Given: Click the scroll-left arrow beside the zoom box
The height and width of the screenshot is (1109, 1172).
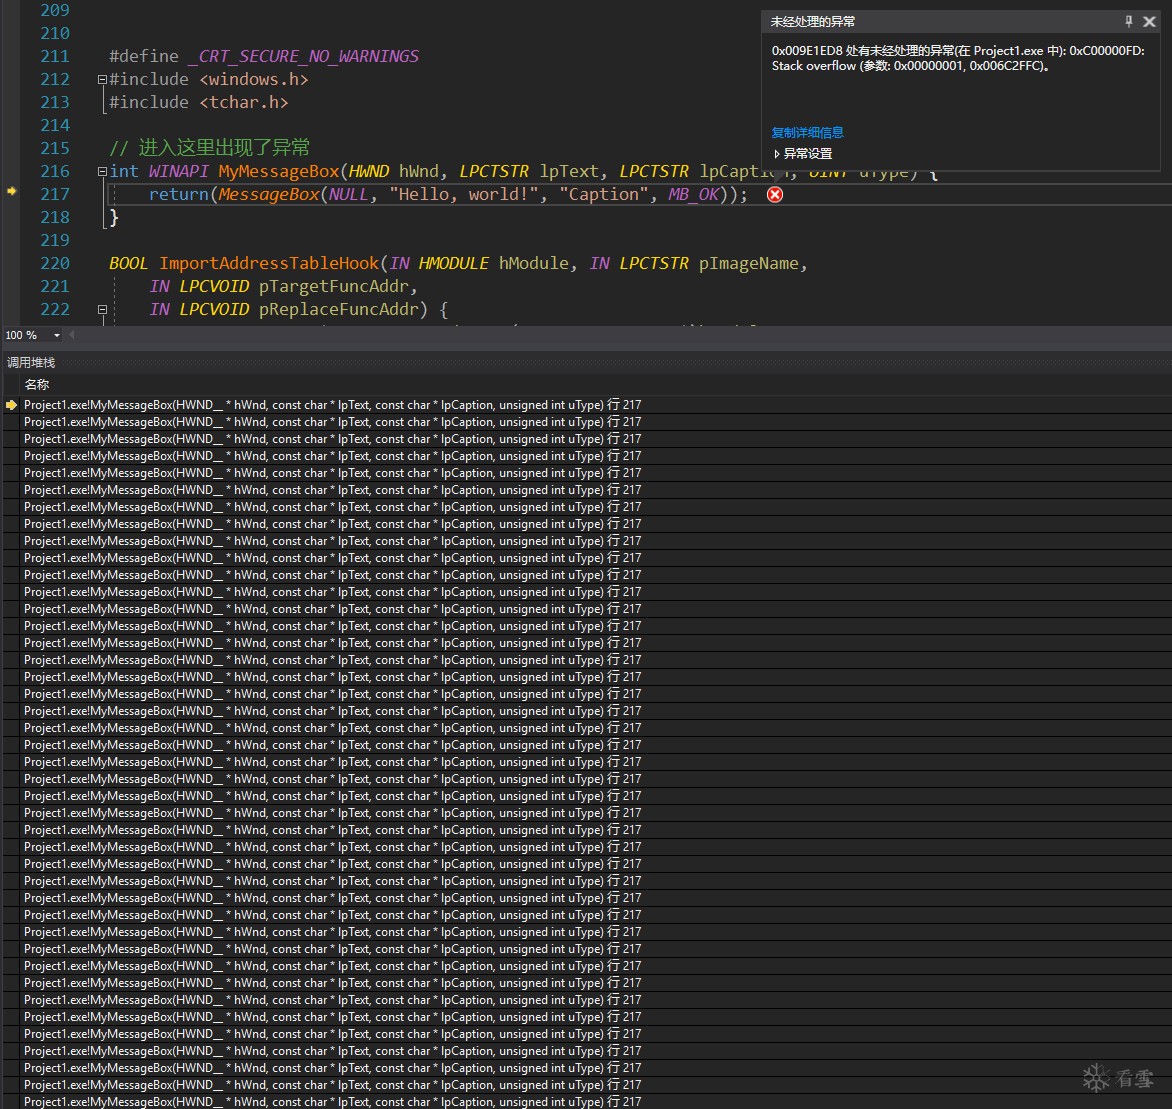Looking at the screenshot, I should 72,335.
